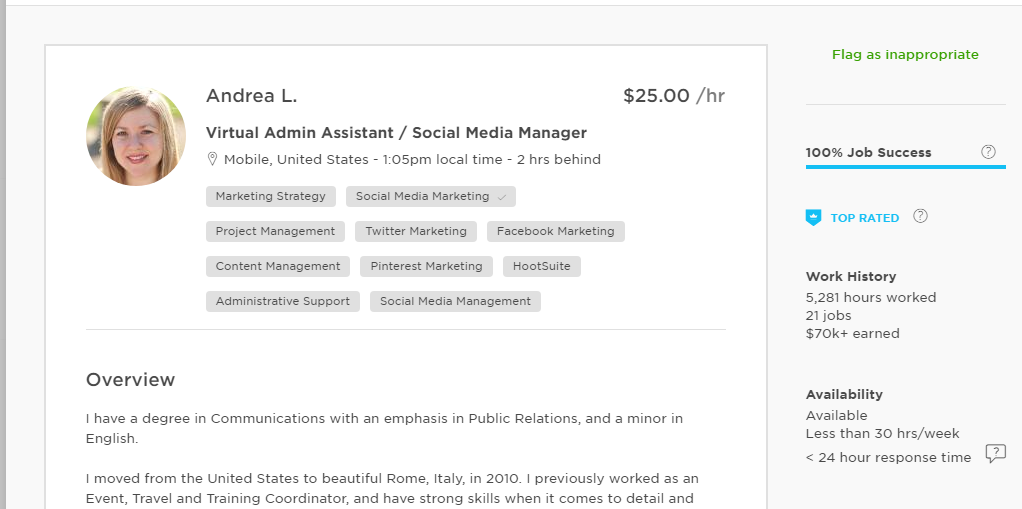Viewport: 1022px width, 509px height.
Task: Select the Project Management skill tag
Action: pyautogui.click(x=275, y=231)
